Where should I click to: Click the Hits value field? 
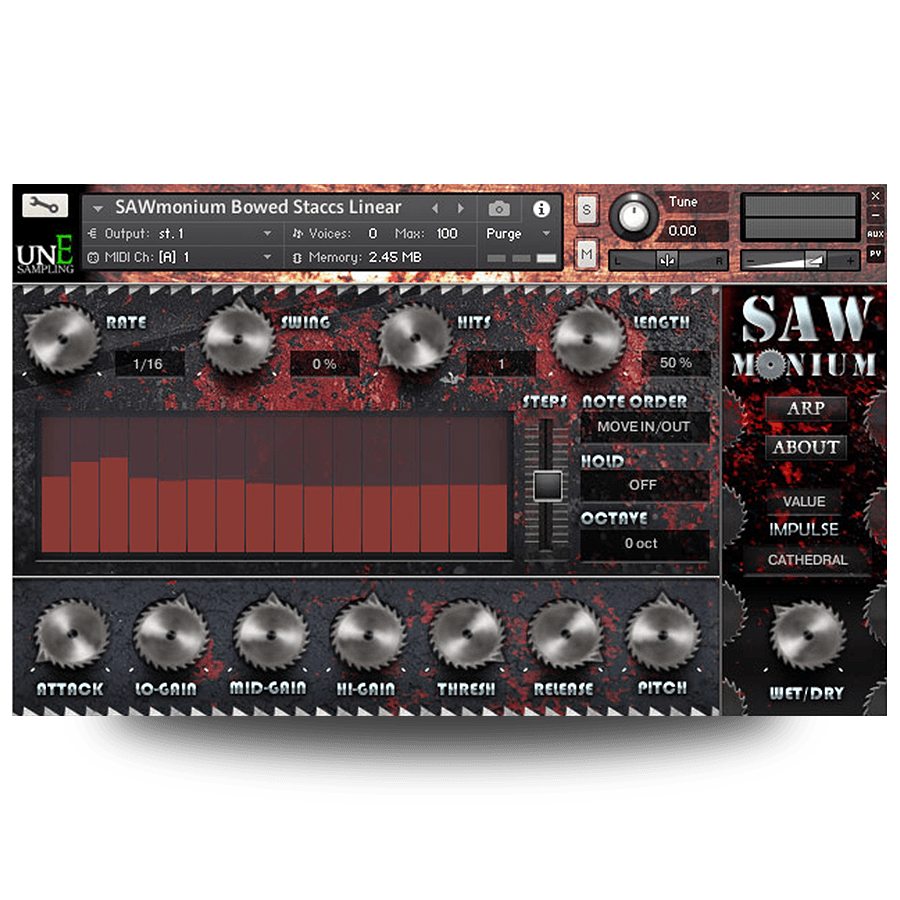point(501,364)
